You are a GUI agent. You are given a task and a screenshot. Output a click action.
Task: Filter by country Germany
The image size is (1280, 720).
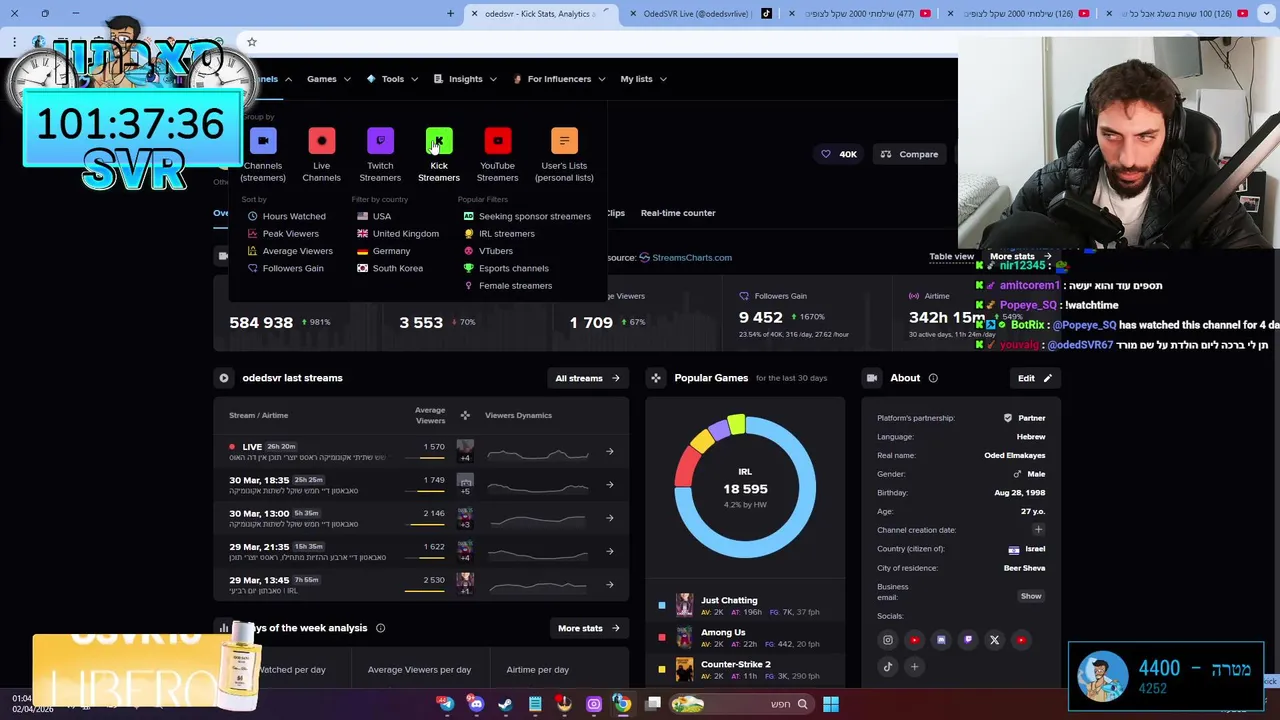(x=383, y=251)
